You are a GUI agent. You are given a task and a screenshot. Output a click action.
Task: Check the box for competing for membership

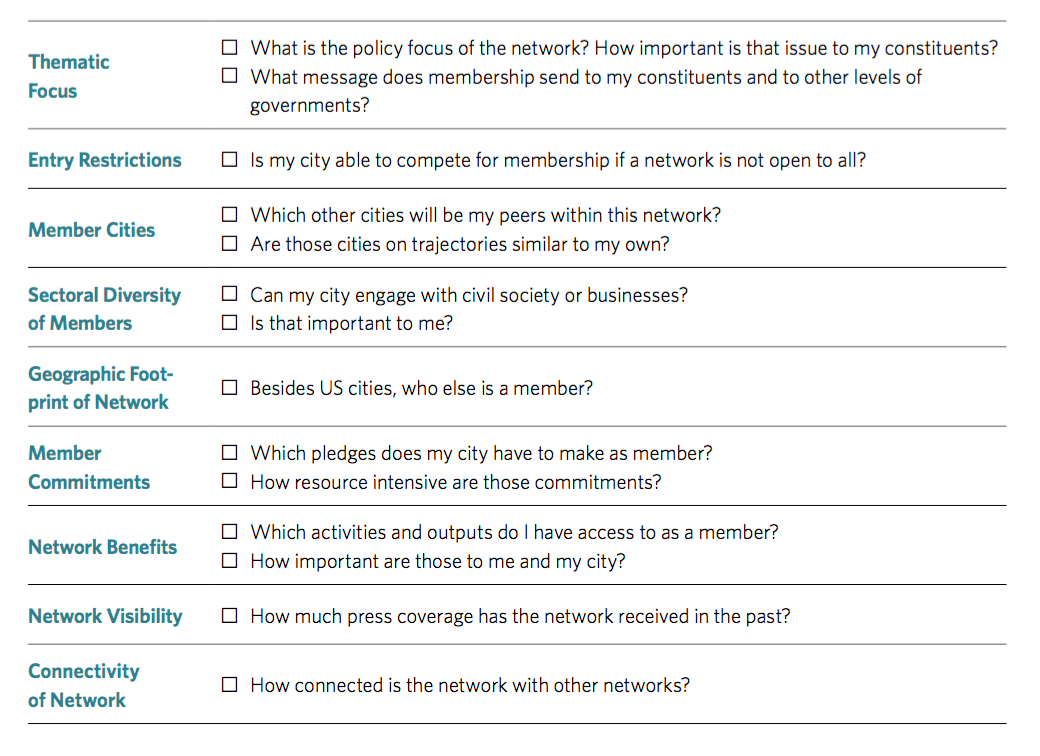(229, 159)
